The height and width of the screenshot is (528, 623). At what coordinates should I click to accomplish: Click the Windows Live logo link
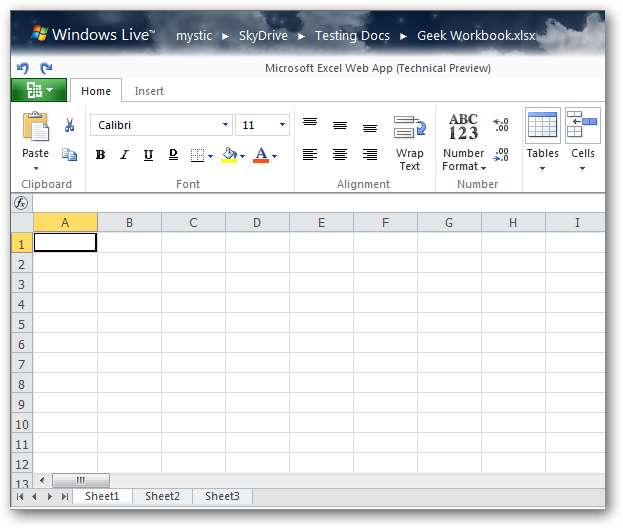pyautogui.click(x=93, y=35)
